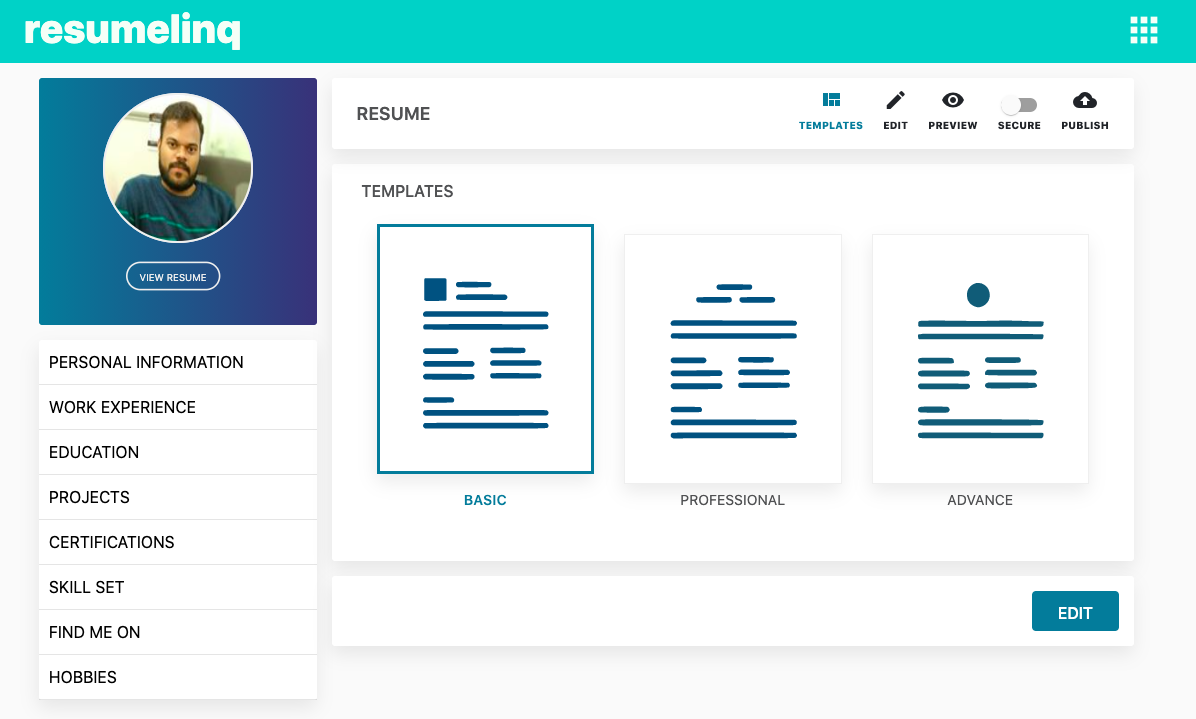Click the Edit pencil icon

click(895, 99)
